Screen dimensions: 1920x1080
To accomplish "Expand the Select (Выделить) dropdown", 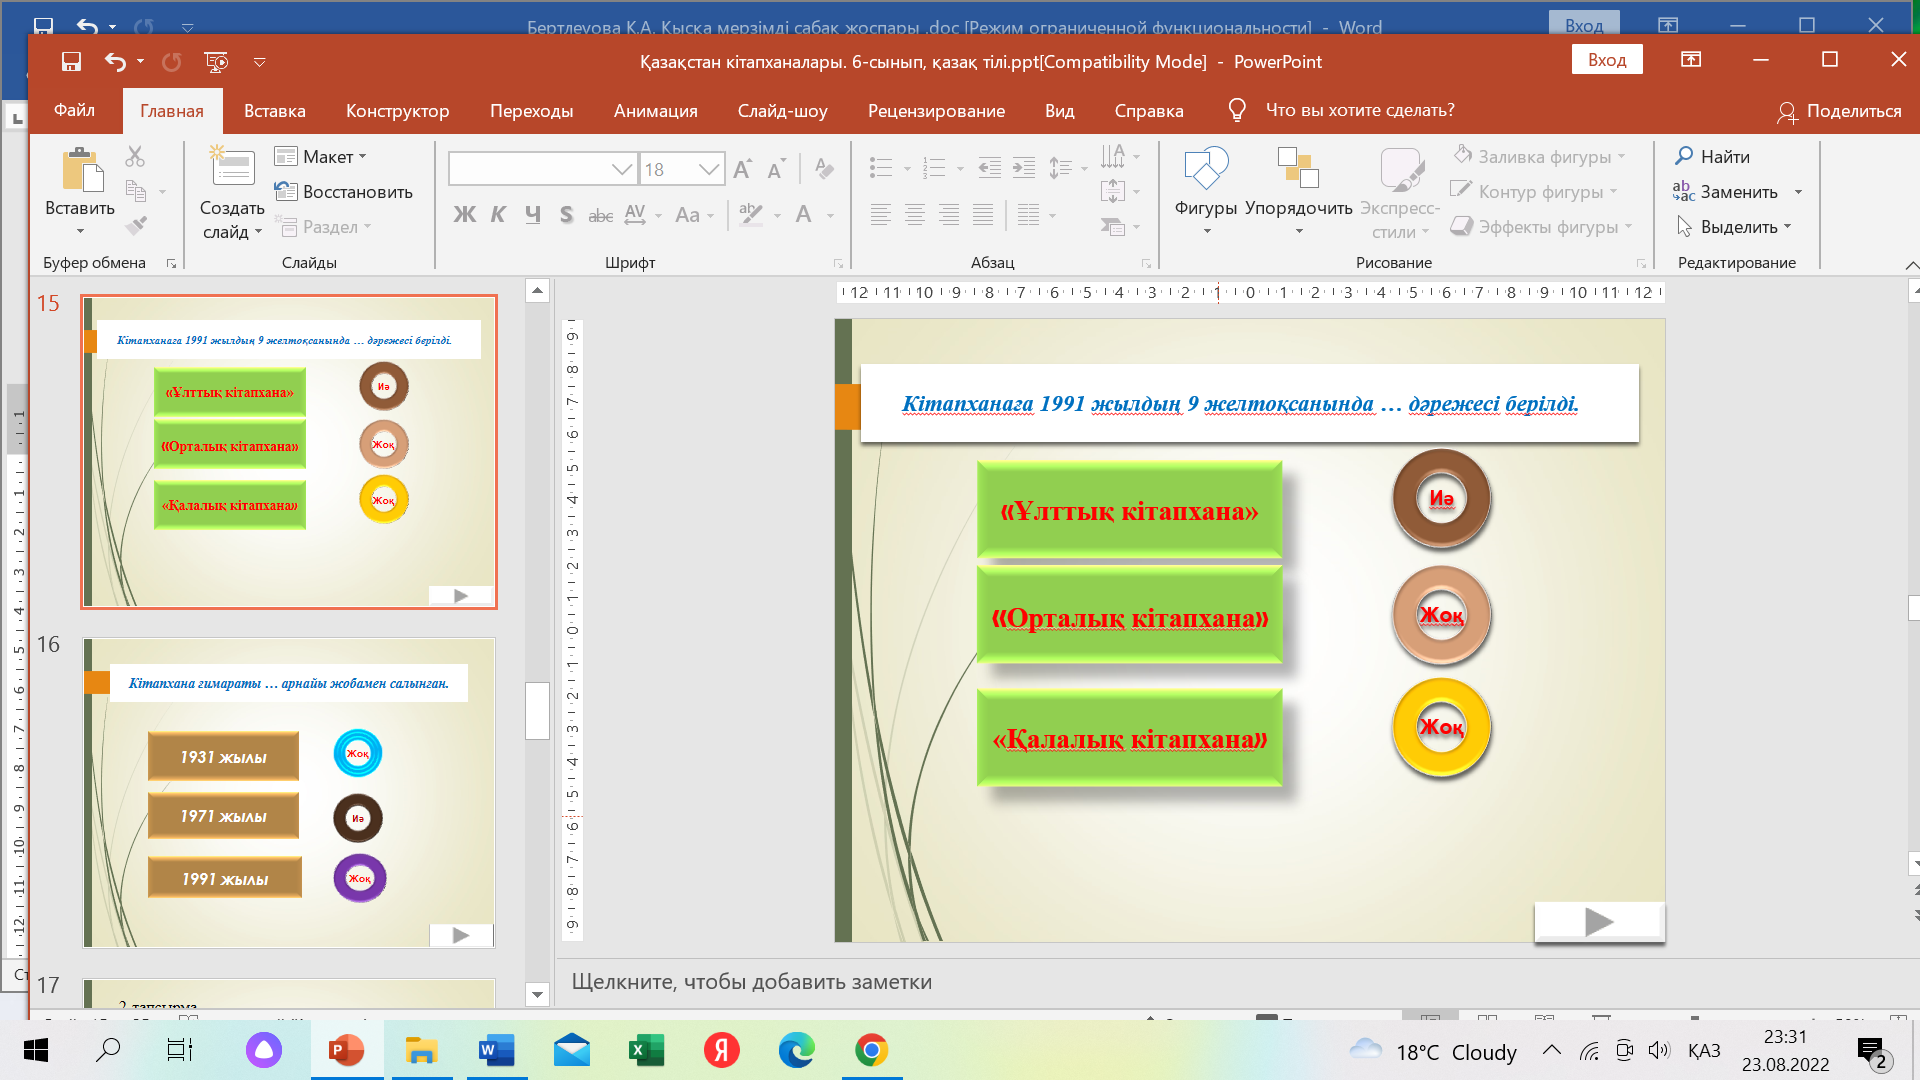I will coord(1787,227).
